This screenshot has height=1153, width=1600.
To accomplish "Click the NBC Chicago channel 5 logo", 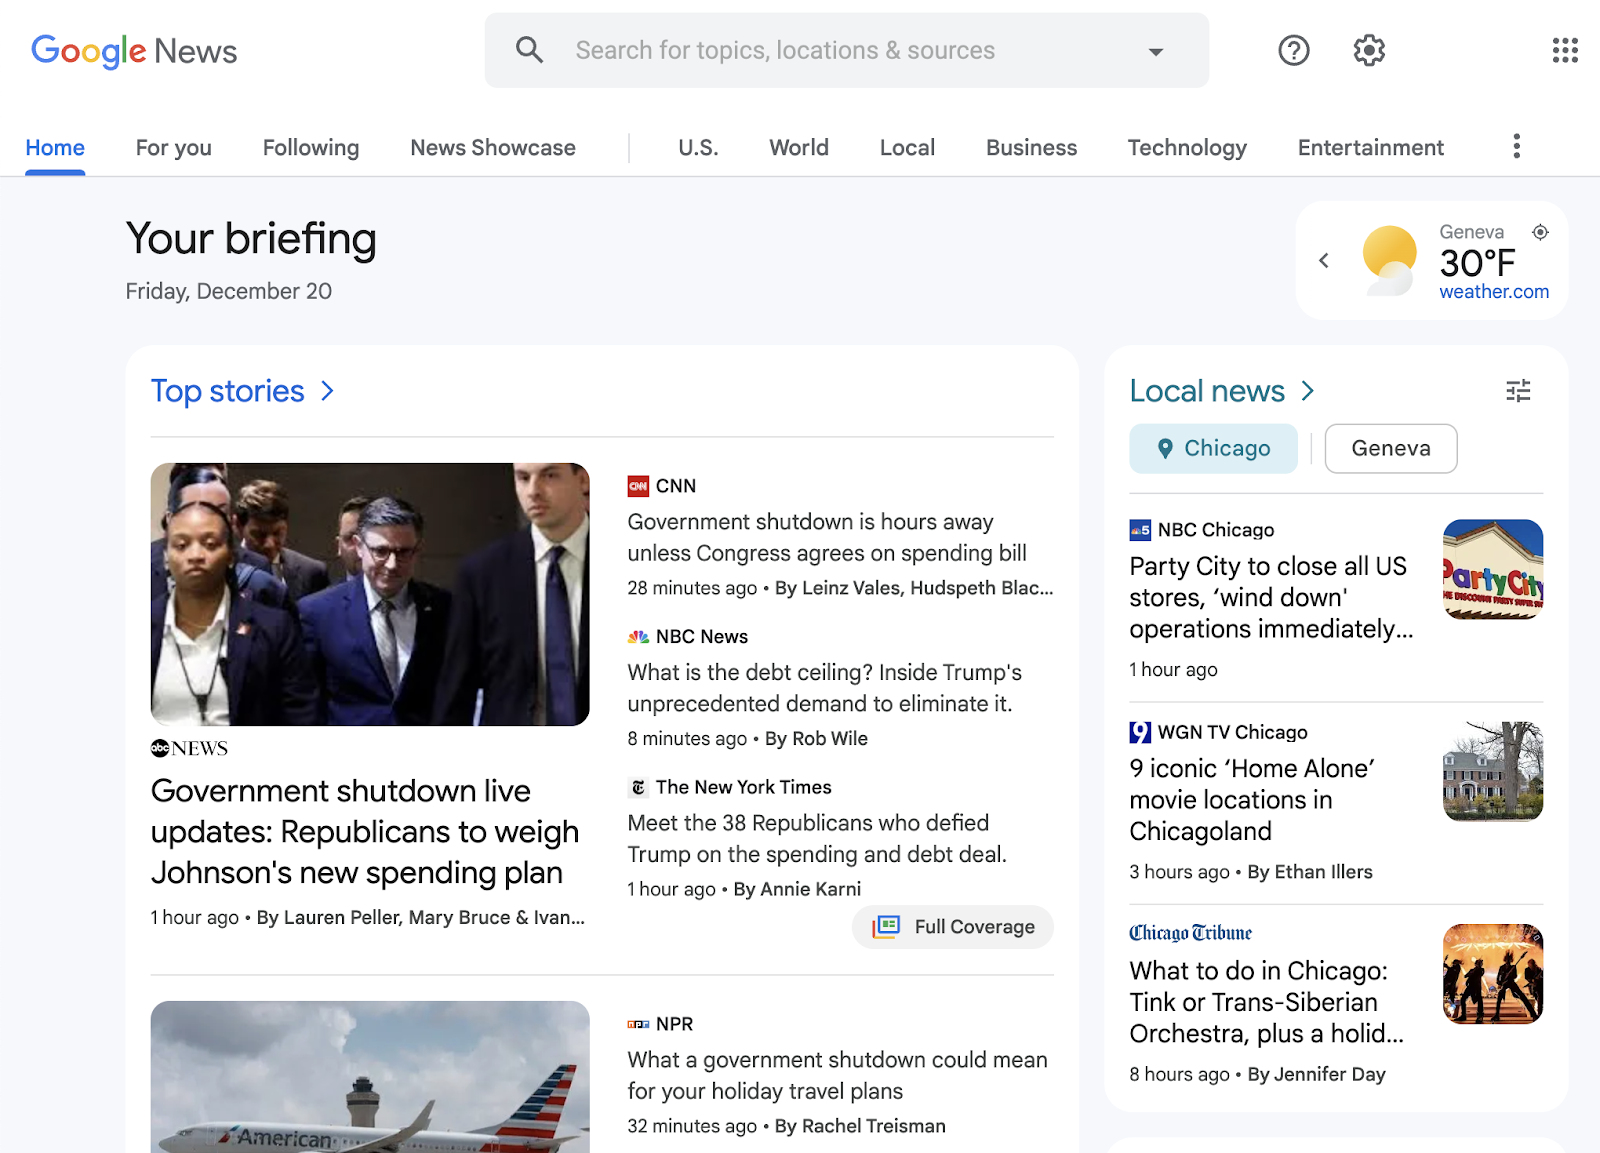I will click(x=1140, y=530).
